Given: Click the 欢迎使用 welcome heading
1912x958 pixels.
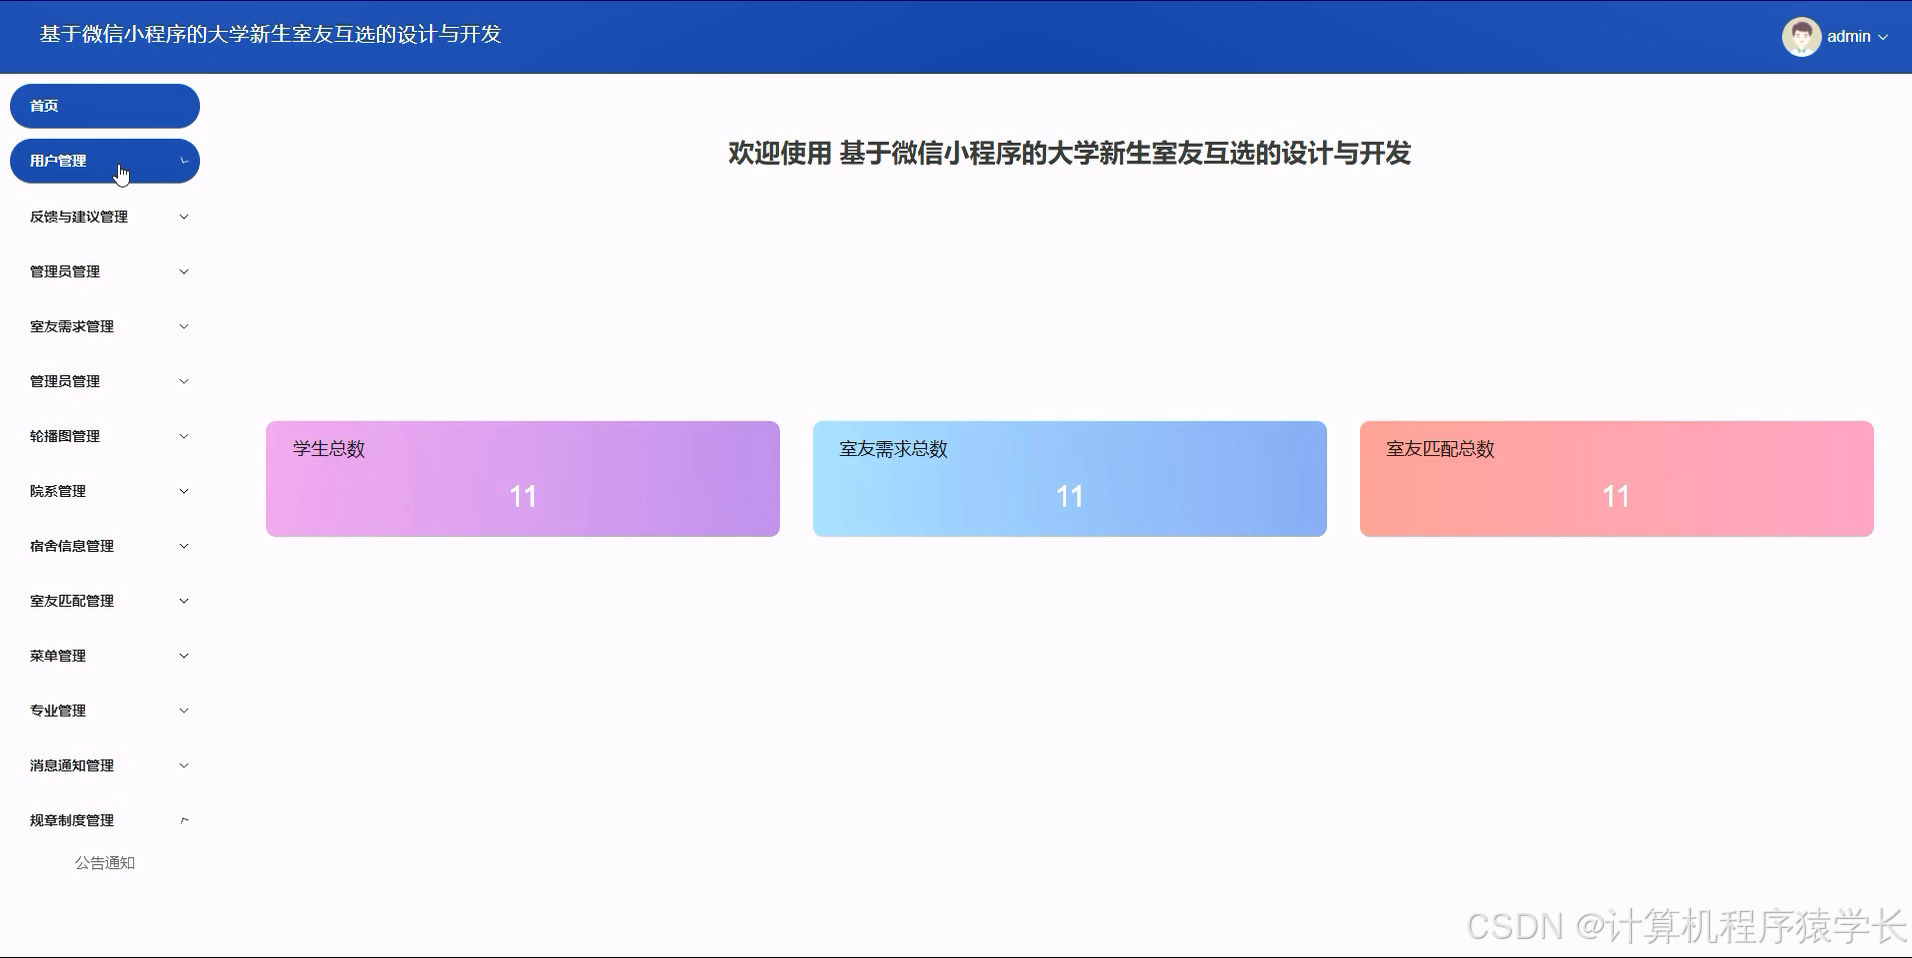Looking at the screenshot, I should point(1069,153).
